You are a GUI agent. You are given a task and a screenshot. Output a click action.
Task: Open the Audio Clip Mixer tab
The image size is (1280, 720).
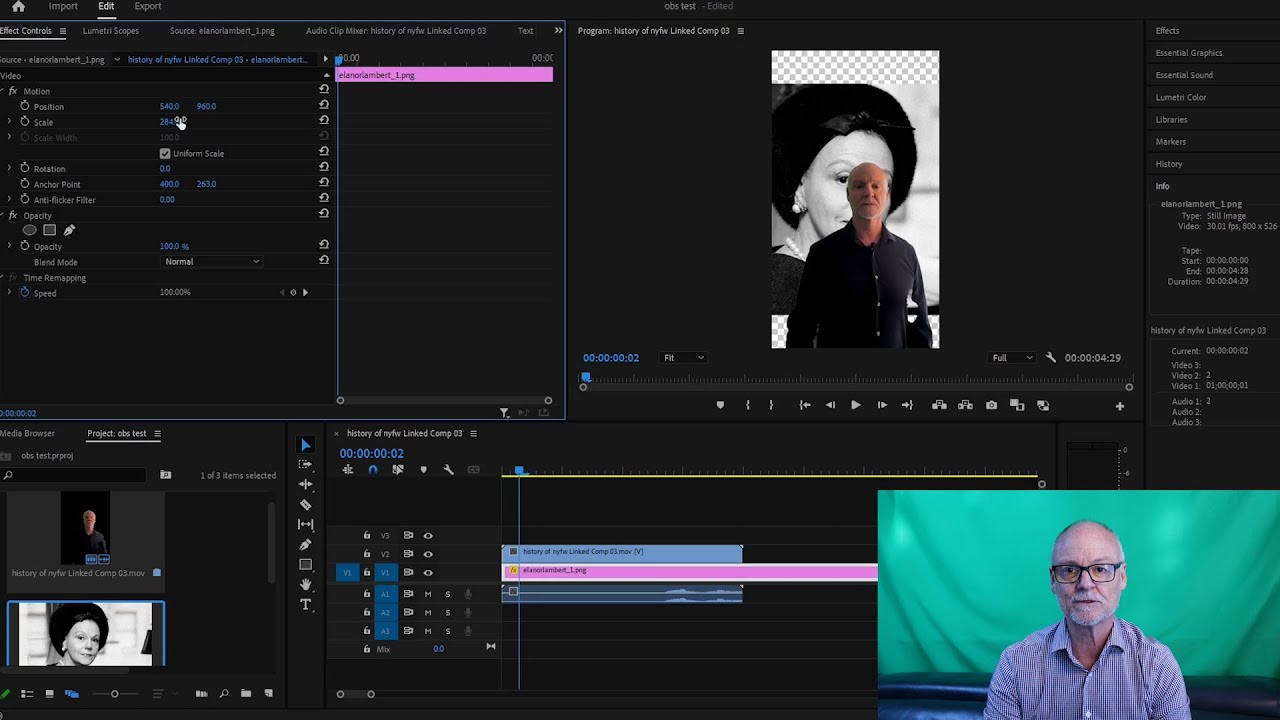point(396,31)
